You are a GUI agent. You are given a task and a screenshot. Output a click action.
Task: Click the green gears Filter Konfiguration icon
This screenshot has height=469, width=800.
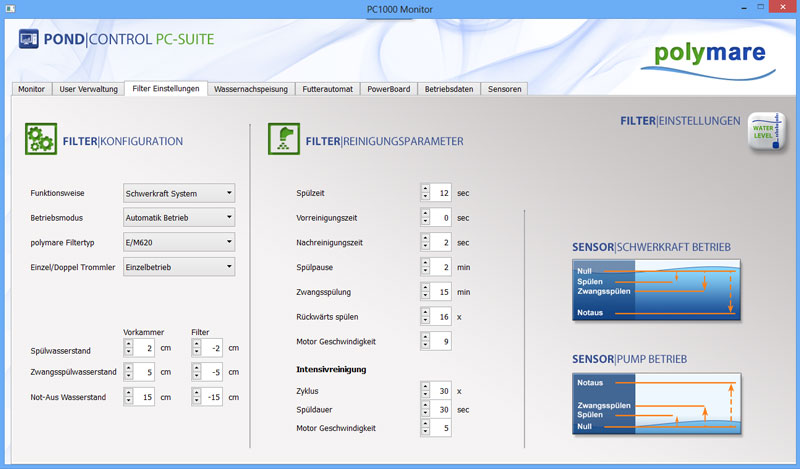40,140
